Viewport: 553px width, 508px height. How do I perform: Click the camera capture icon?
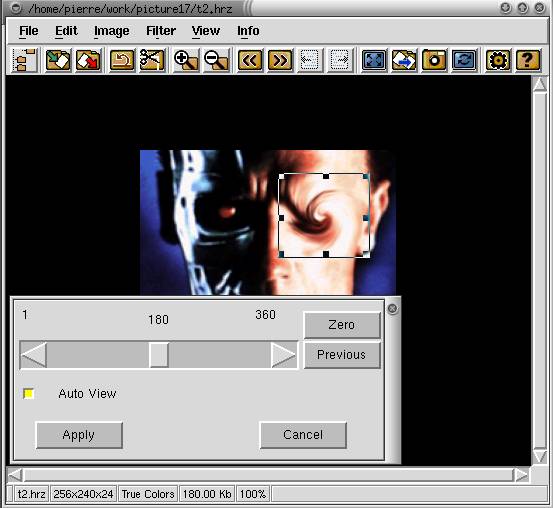click(434, 60)
